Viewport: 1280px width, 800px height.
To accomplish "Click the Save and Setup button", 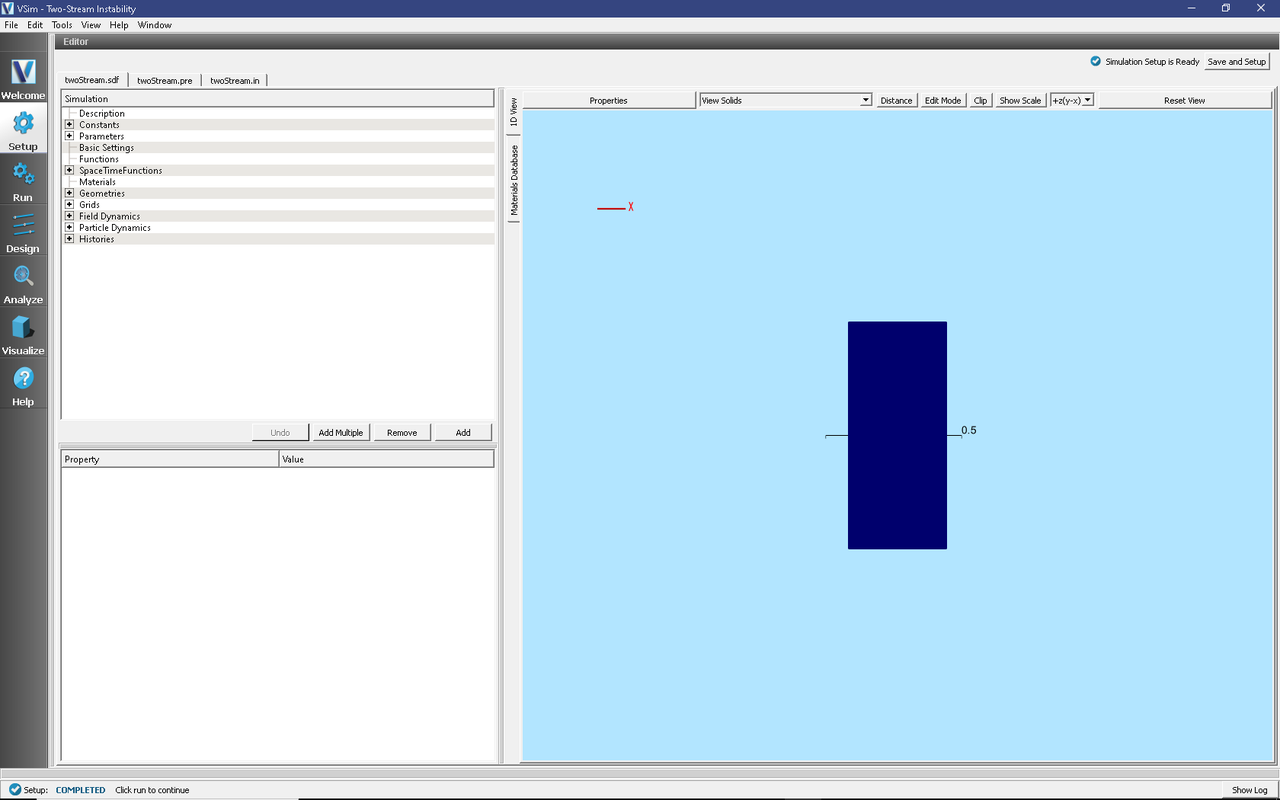I will click(1236, 61).
